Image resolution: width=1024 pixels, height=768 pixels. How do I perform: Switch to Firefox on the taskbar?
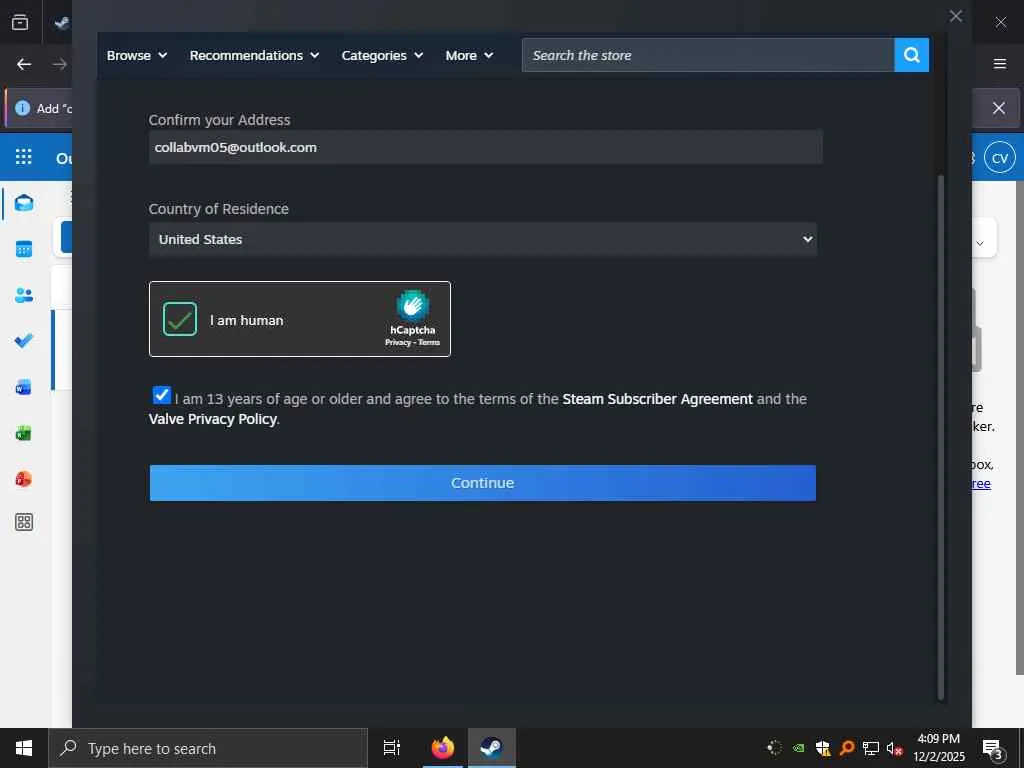pyautogui.click(x=442, y=748)
